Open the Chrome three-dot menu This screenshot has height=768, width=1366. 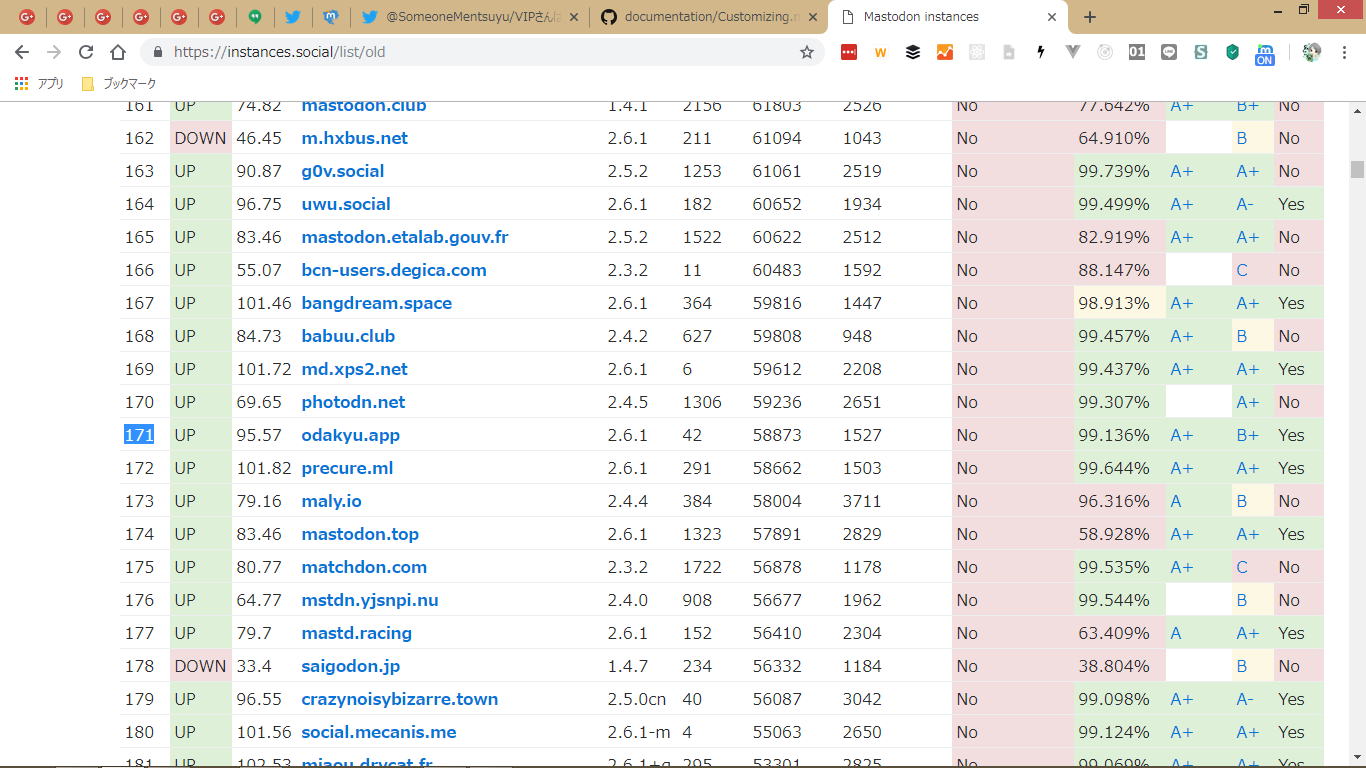pyautogui.click(x=1344, y=52)
